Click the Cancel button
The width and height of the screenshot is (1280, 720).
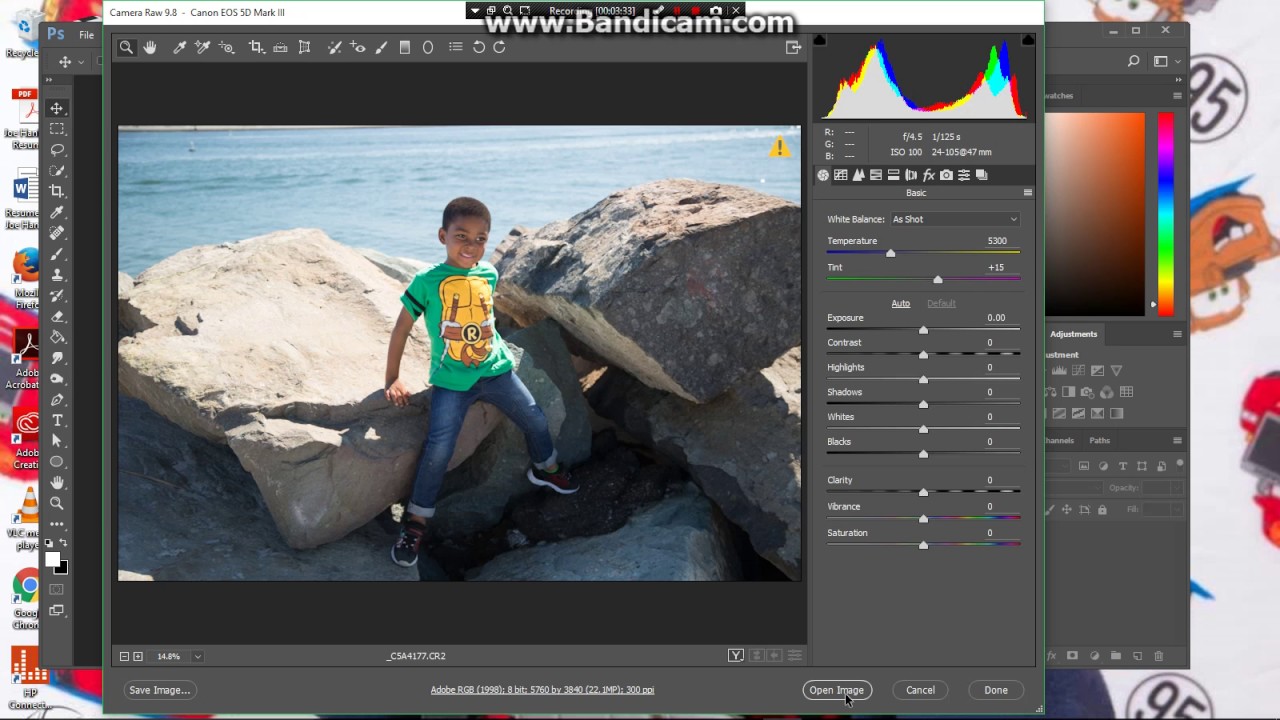920,690
